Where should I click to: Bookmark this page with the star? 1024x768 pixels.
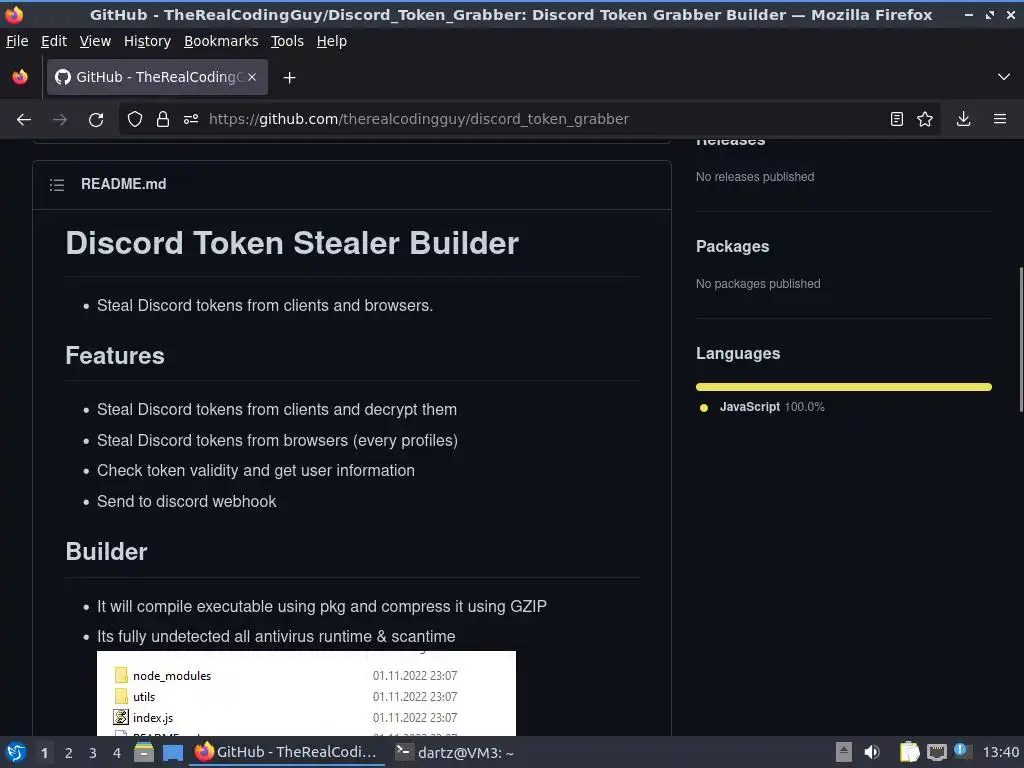(925, 119)
